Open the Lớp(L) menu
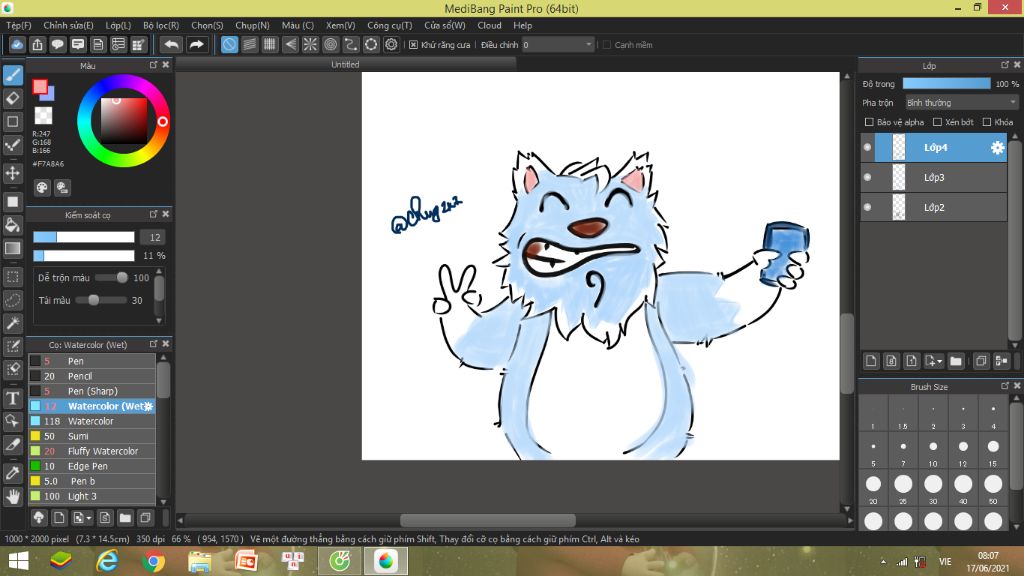Viewport: 1024px width, 576px height. point(118,25)
